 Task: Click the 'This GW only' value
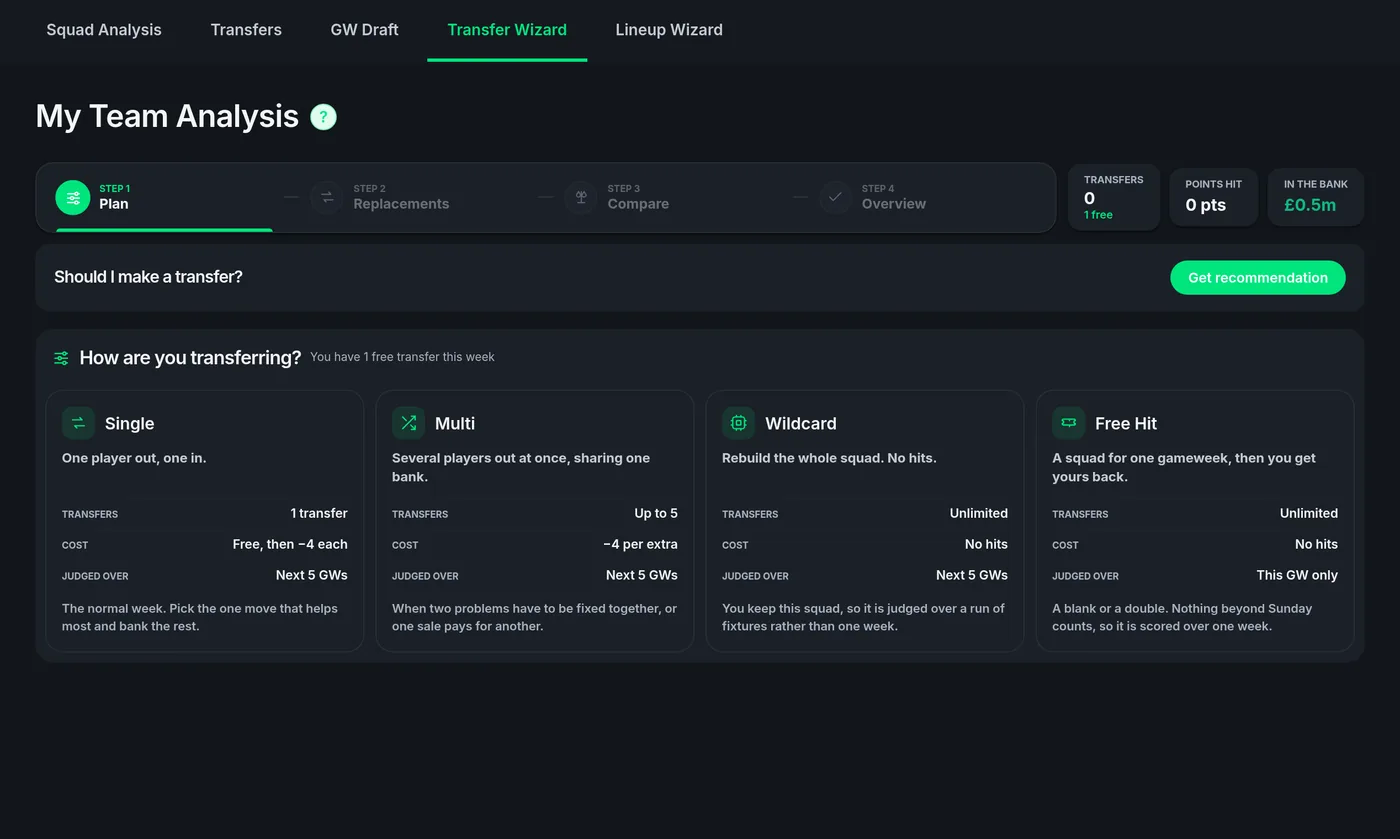click(x=1297, y=575)
